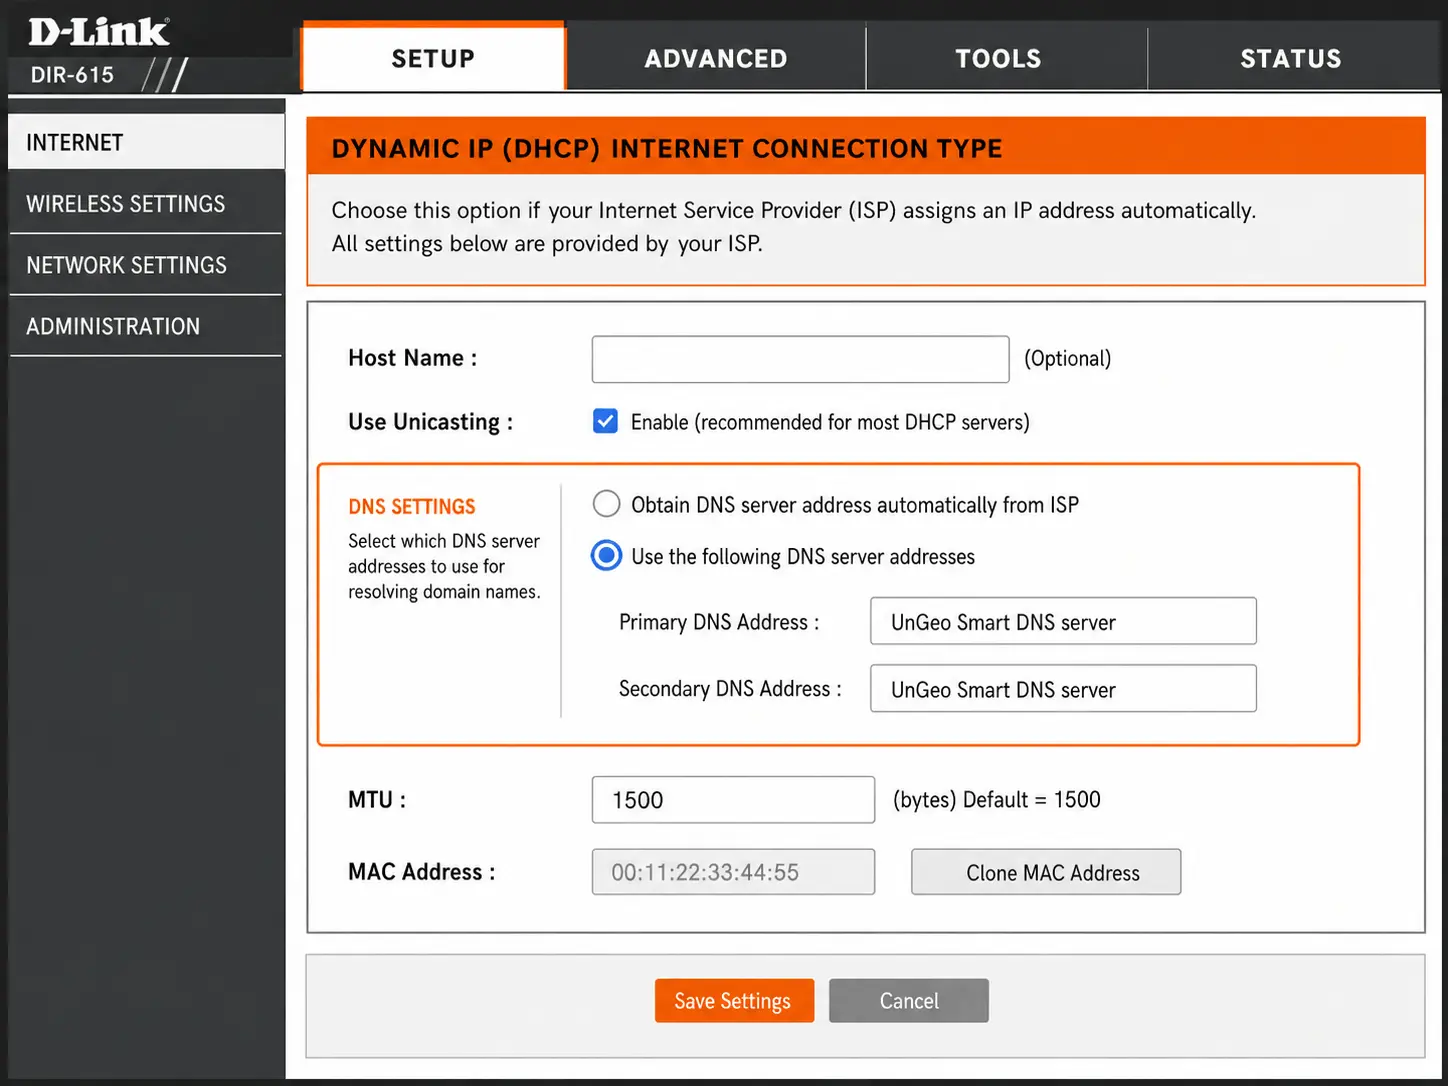Viewport: 1448px width, 1086px height.
Task: Click the Save Settings button
Action: point(734,1000)
